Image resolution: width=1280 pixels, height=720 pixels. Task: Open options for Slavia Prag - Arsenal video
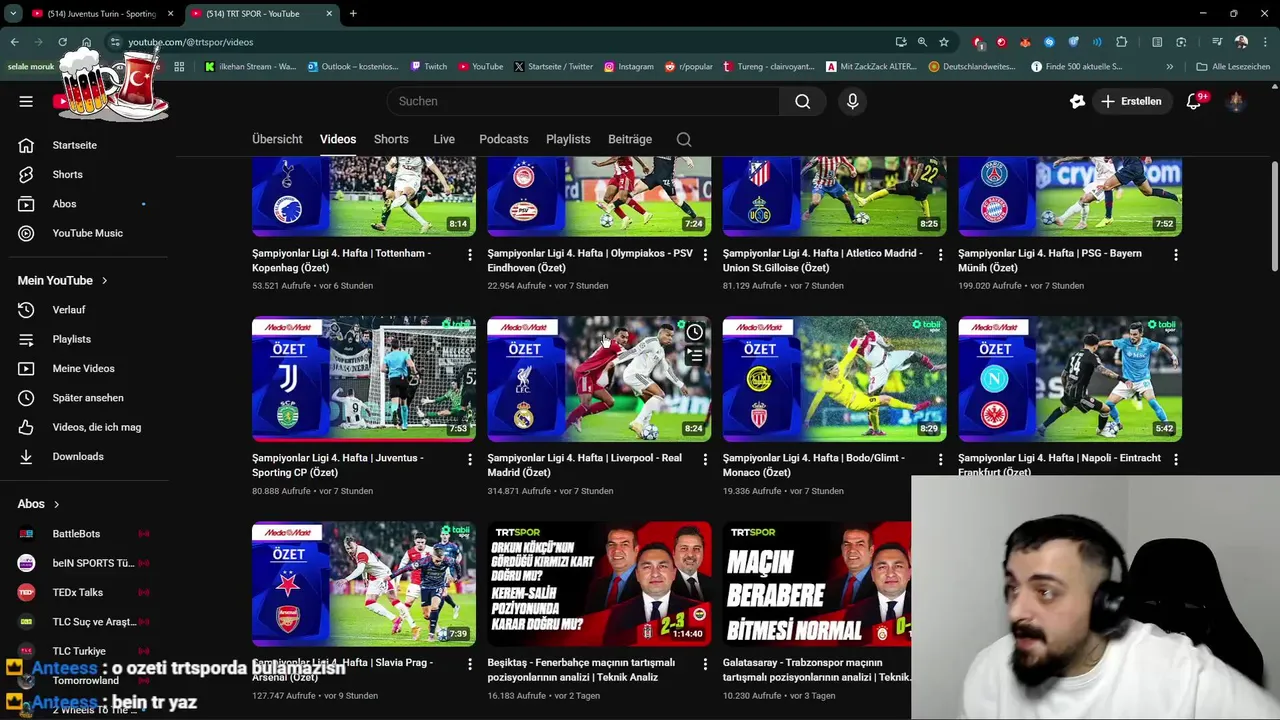point(470,665)
